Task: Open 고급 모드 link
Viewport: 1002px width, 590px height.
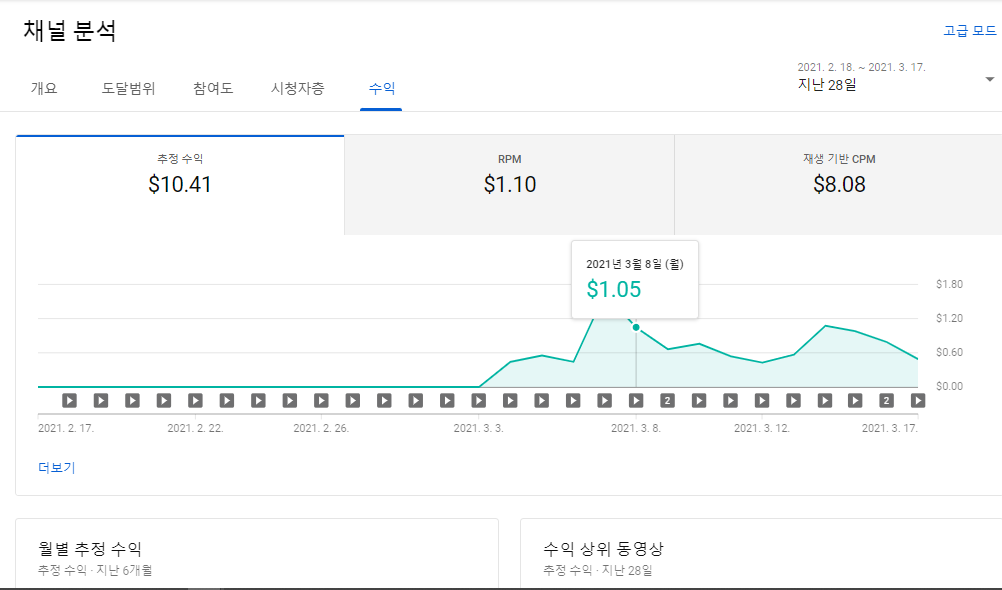Action: 969,31
